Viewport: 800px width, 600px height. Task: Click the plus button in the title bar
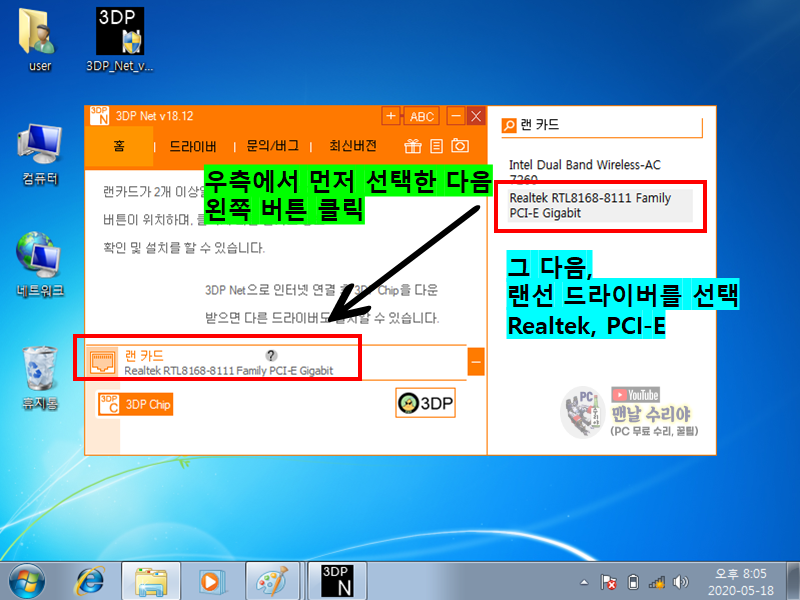391,116
